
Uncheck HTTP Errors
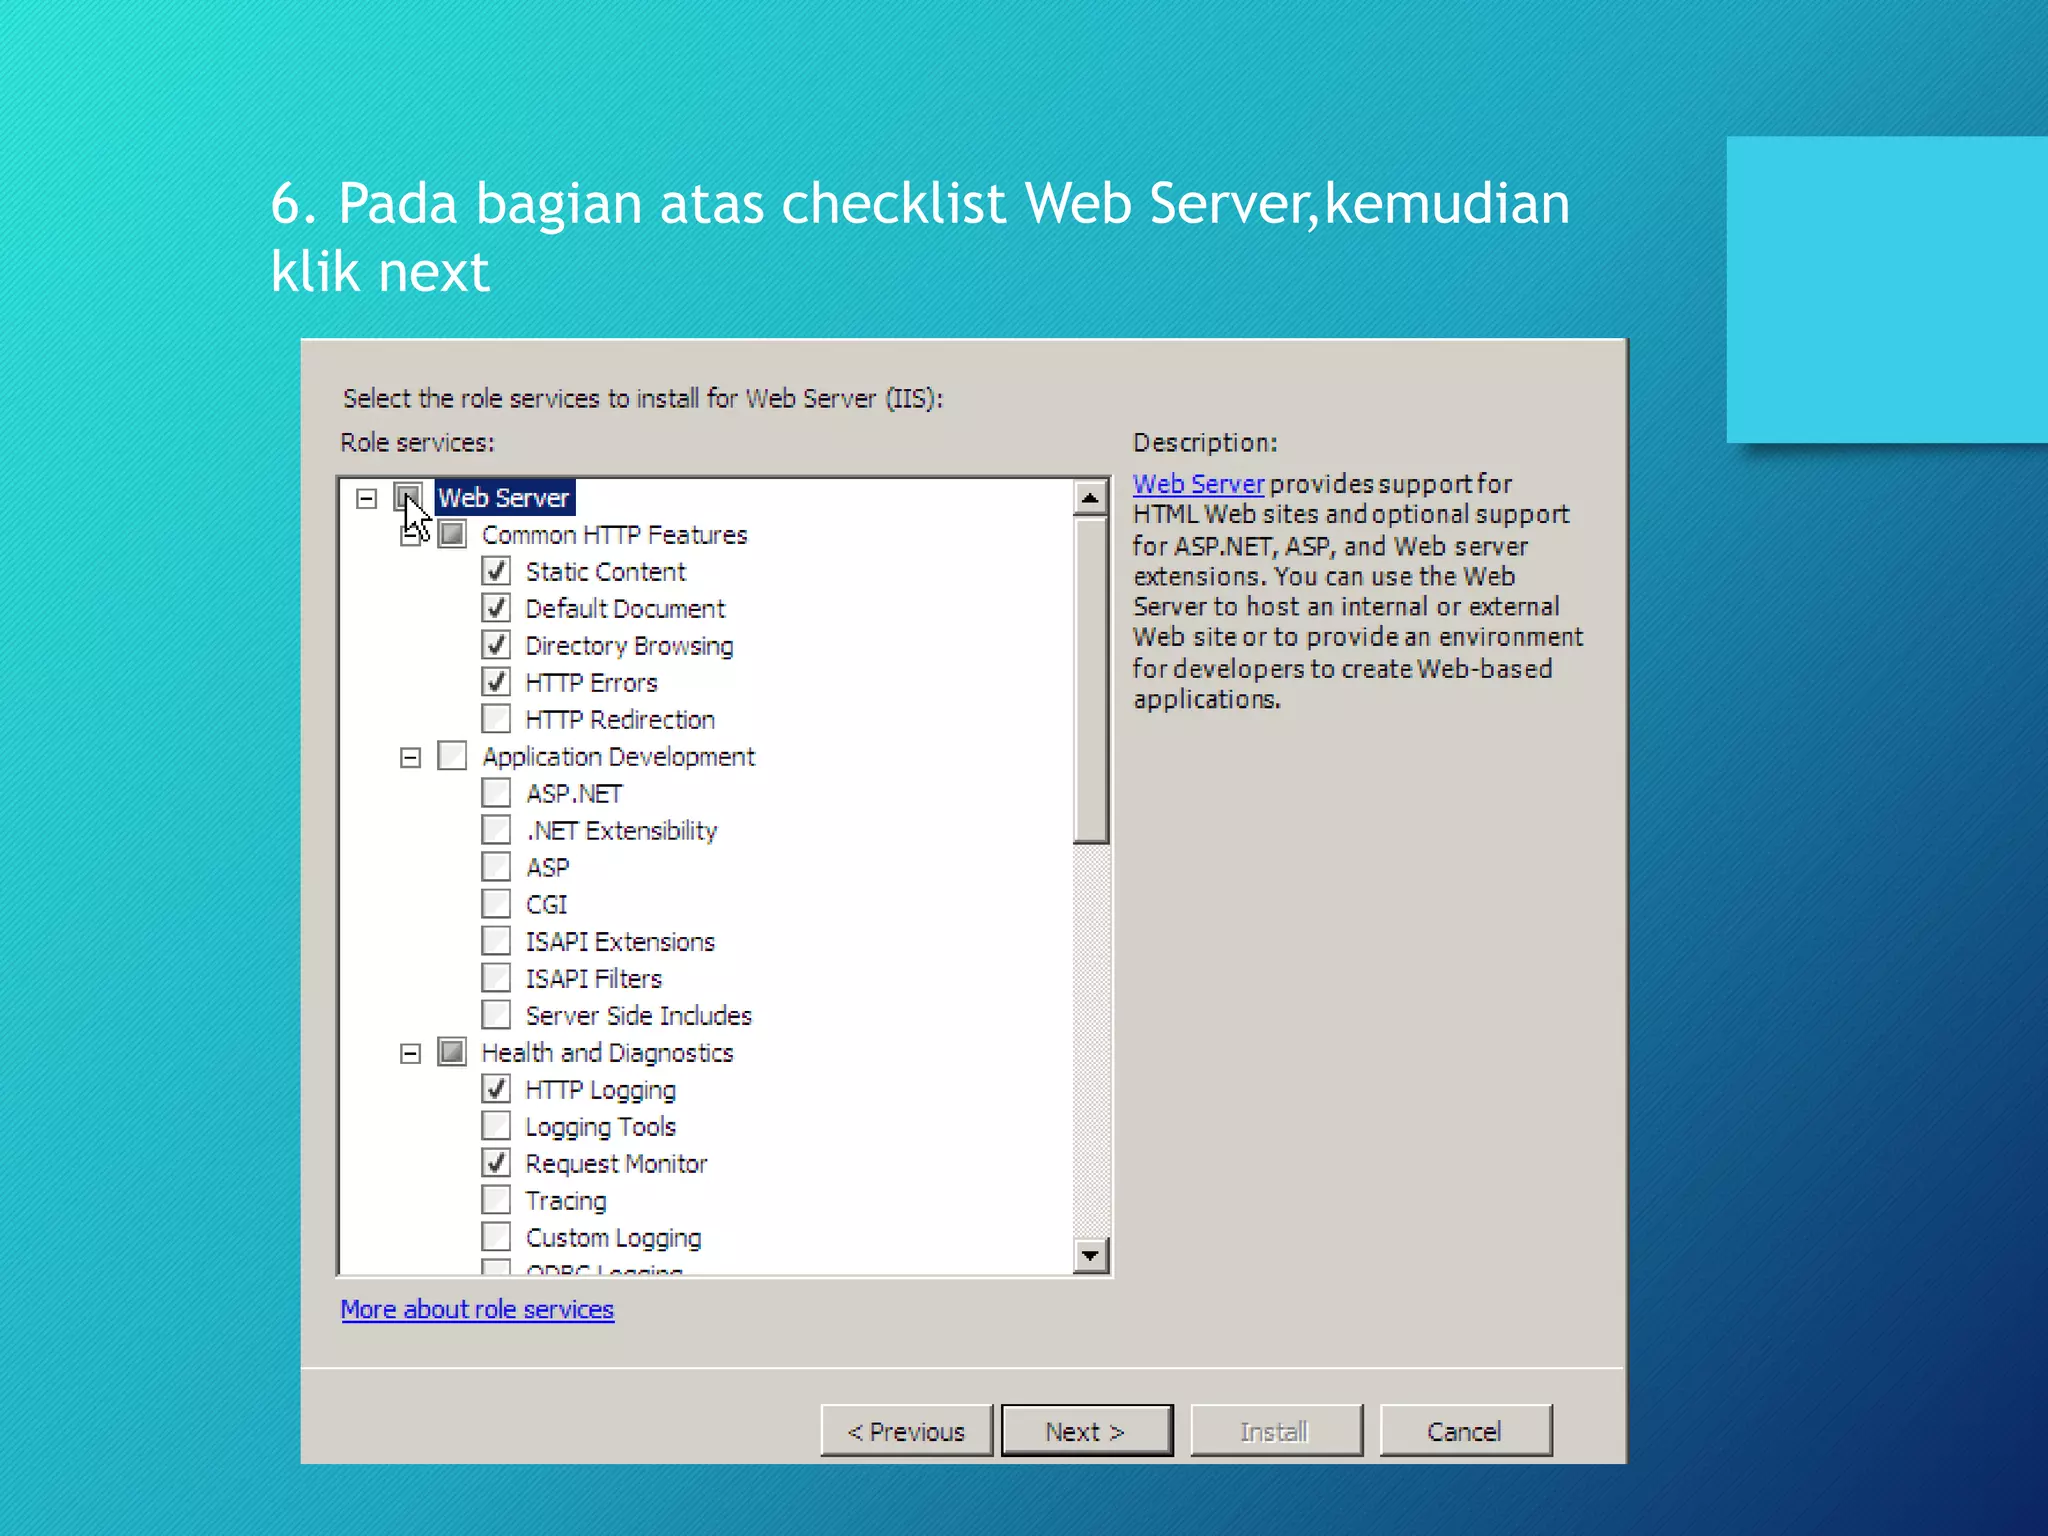click(496, 682)
